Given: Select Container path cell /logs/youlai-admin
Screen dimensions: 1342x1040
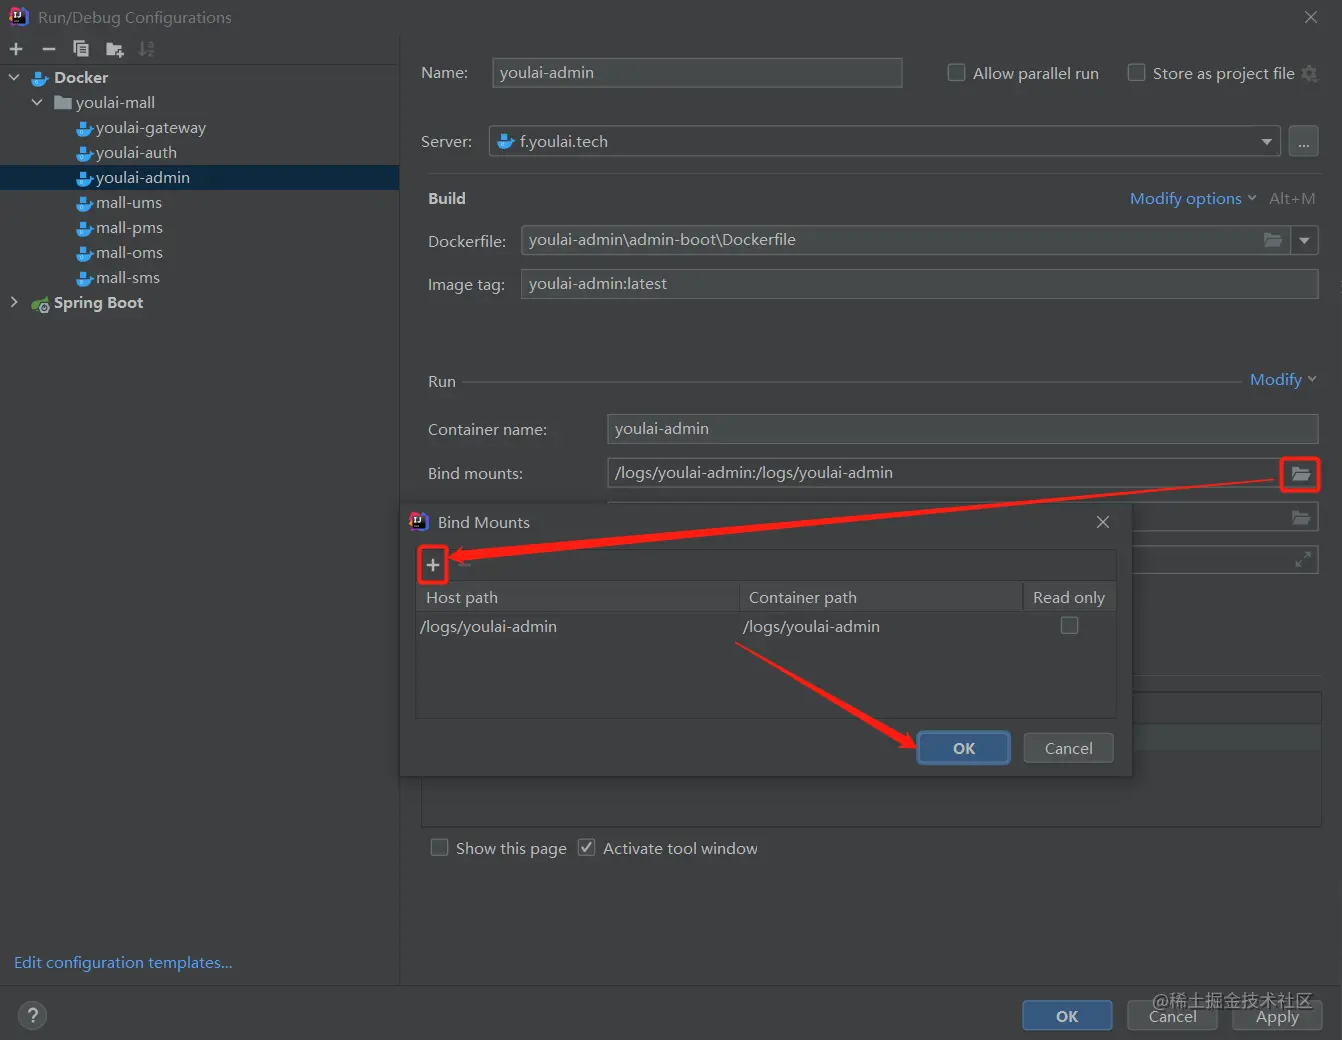Looking at the screenshot, I should pos(881,626).
